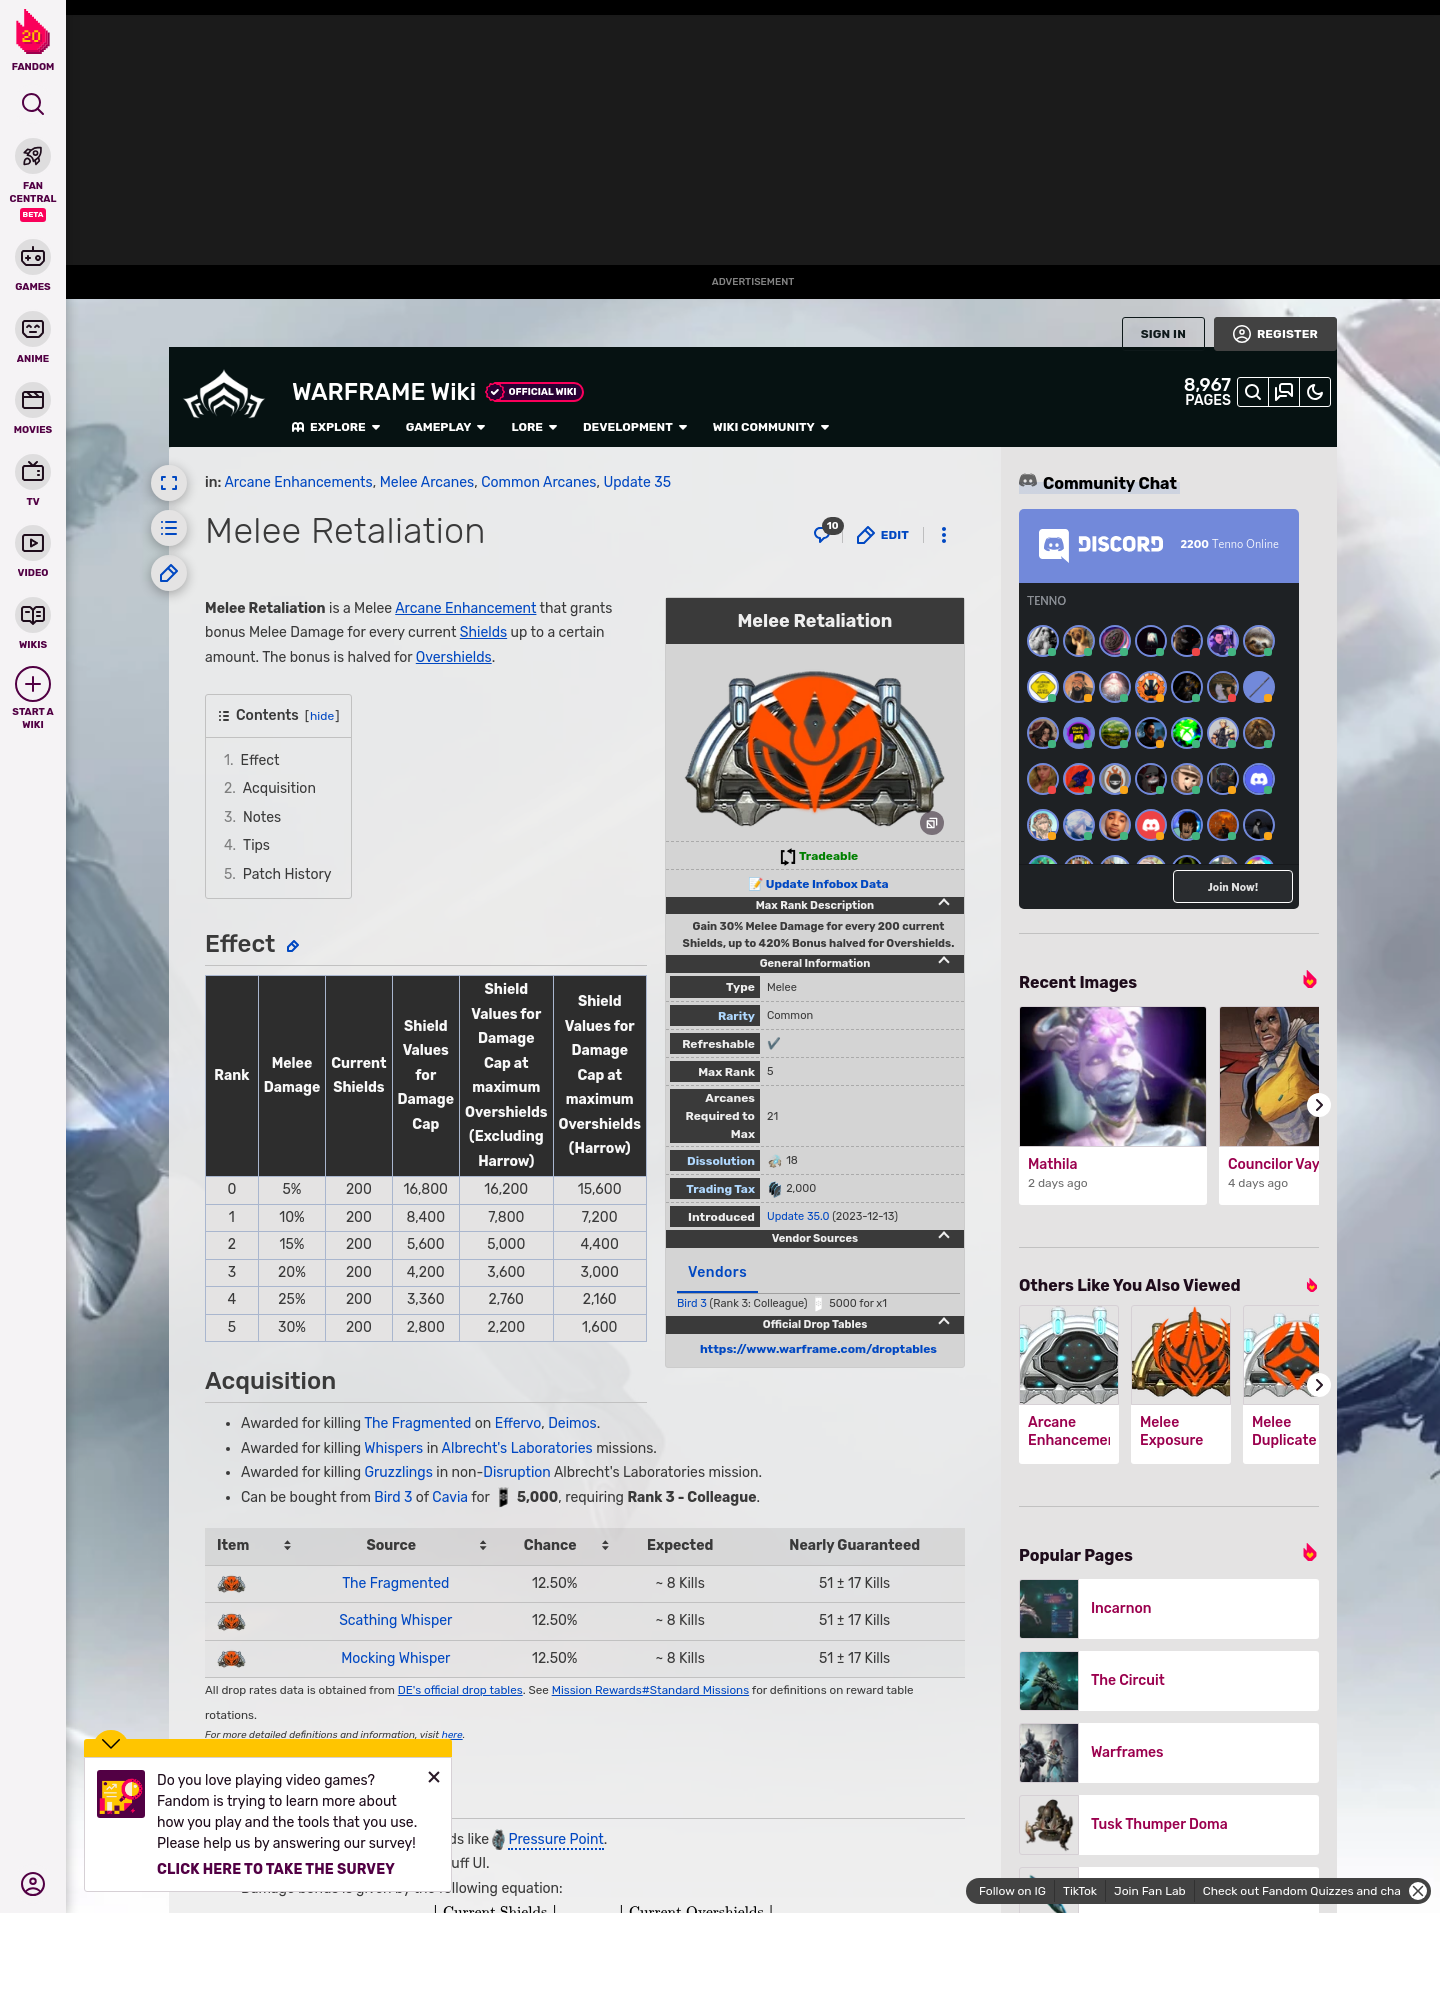Open The Fragmented source link
The width and height of the screenshot is (1440, 2000).
[x=395, y=1583]
